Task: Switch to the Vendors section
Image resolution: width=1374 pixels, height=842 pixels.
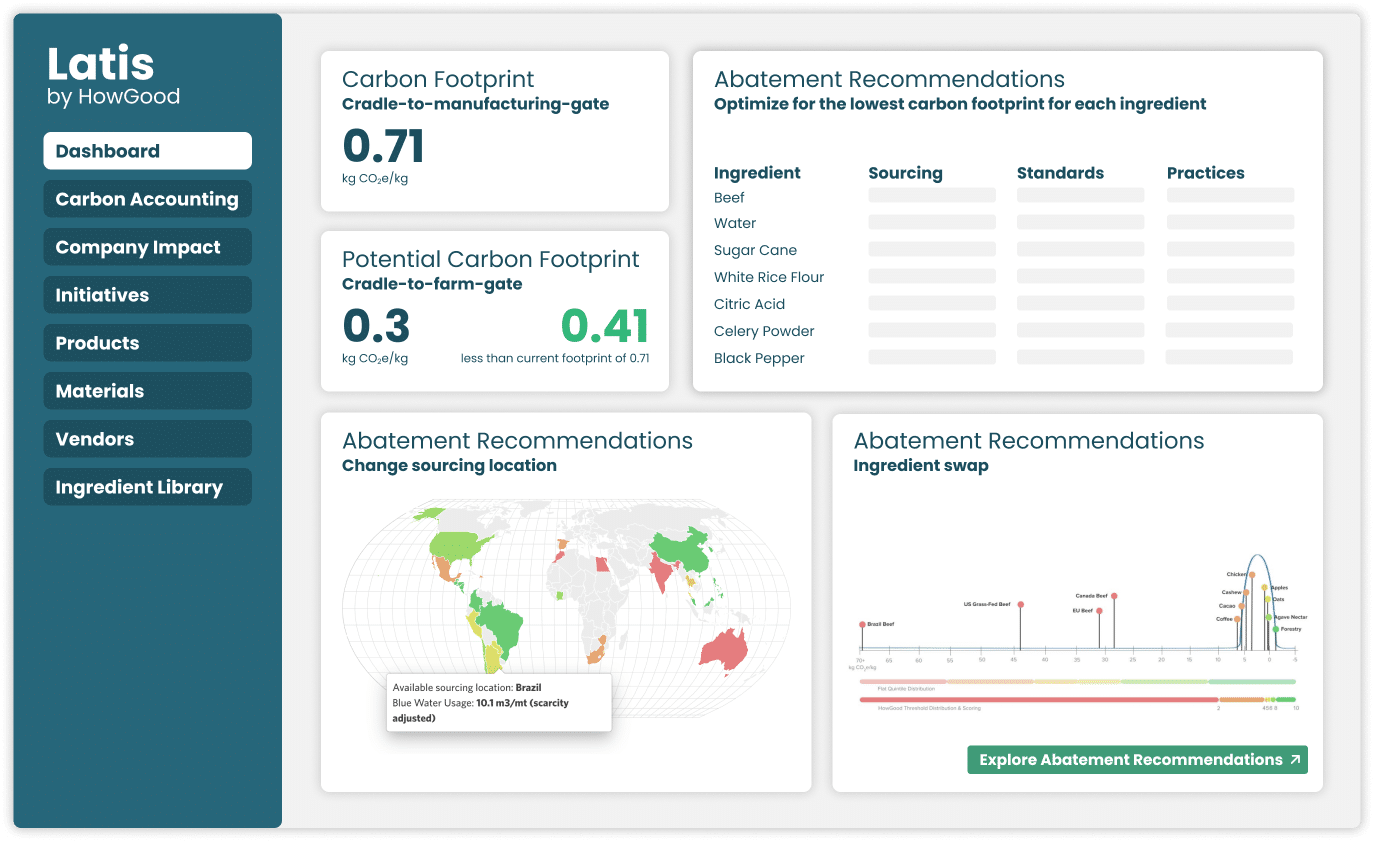Action: click(x=147, y=439)
